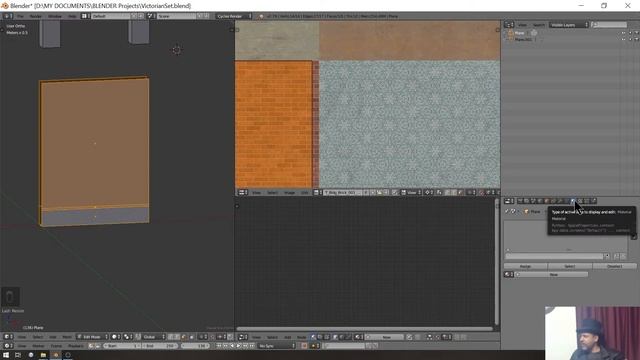Open the Modifiers properties tab icon
Image resolution: width=640 pixels, height=360 pixels.
(x=559, y=200)
